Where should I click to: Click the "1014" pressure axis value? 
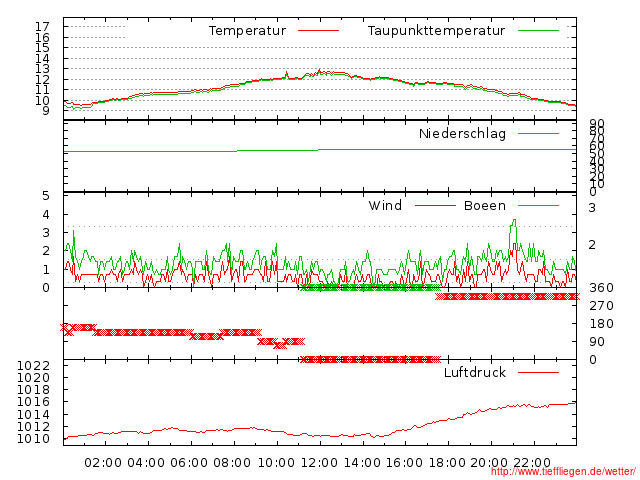click(x=33, y=414)
